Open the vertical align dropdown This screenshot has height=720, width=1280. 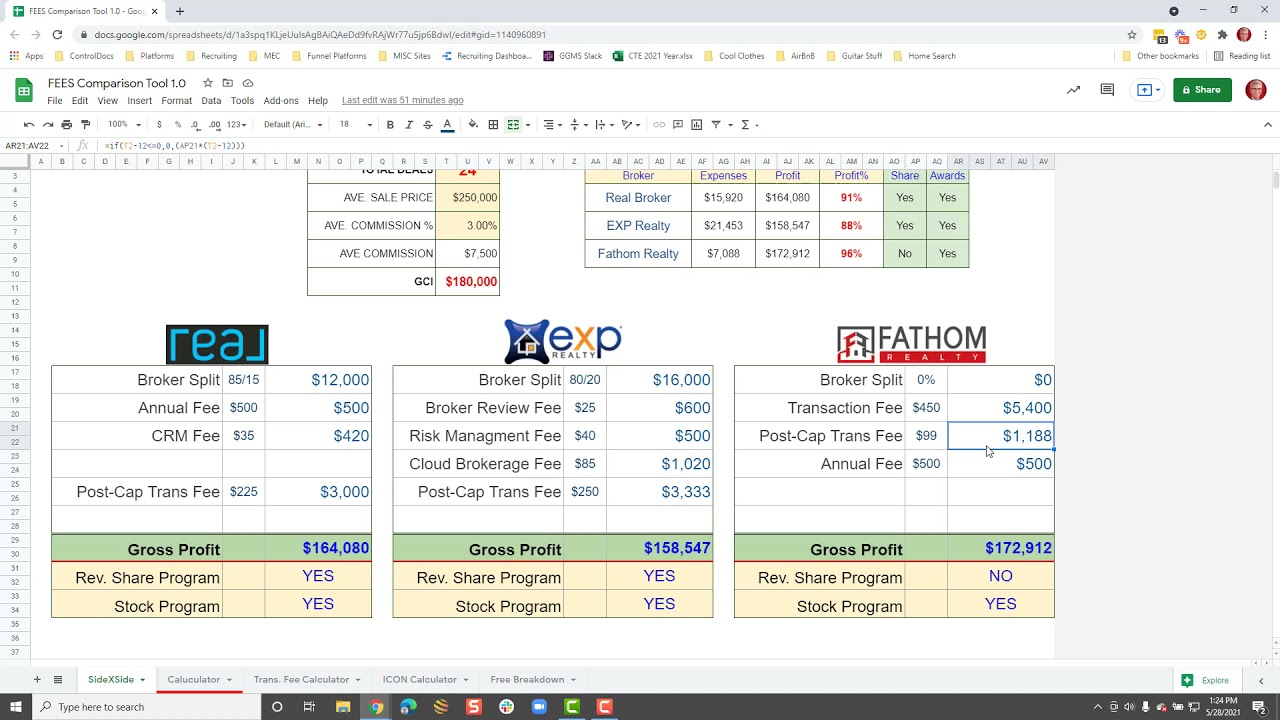[x=577, y=125]
